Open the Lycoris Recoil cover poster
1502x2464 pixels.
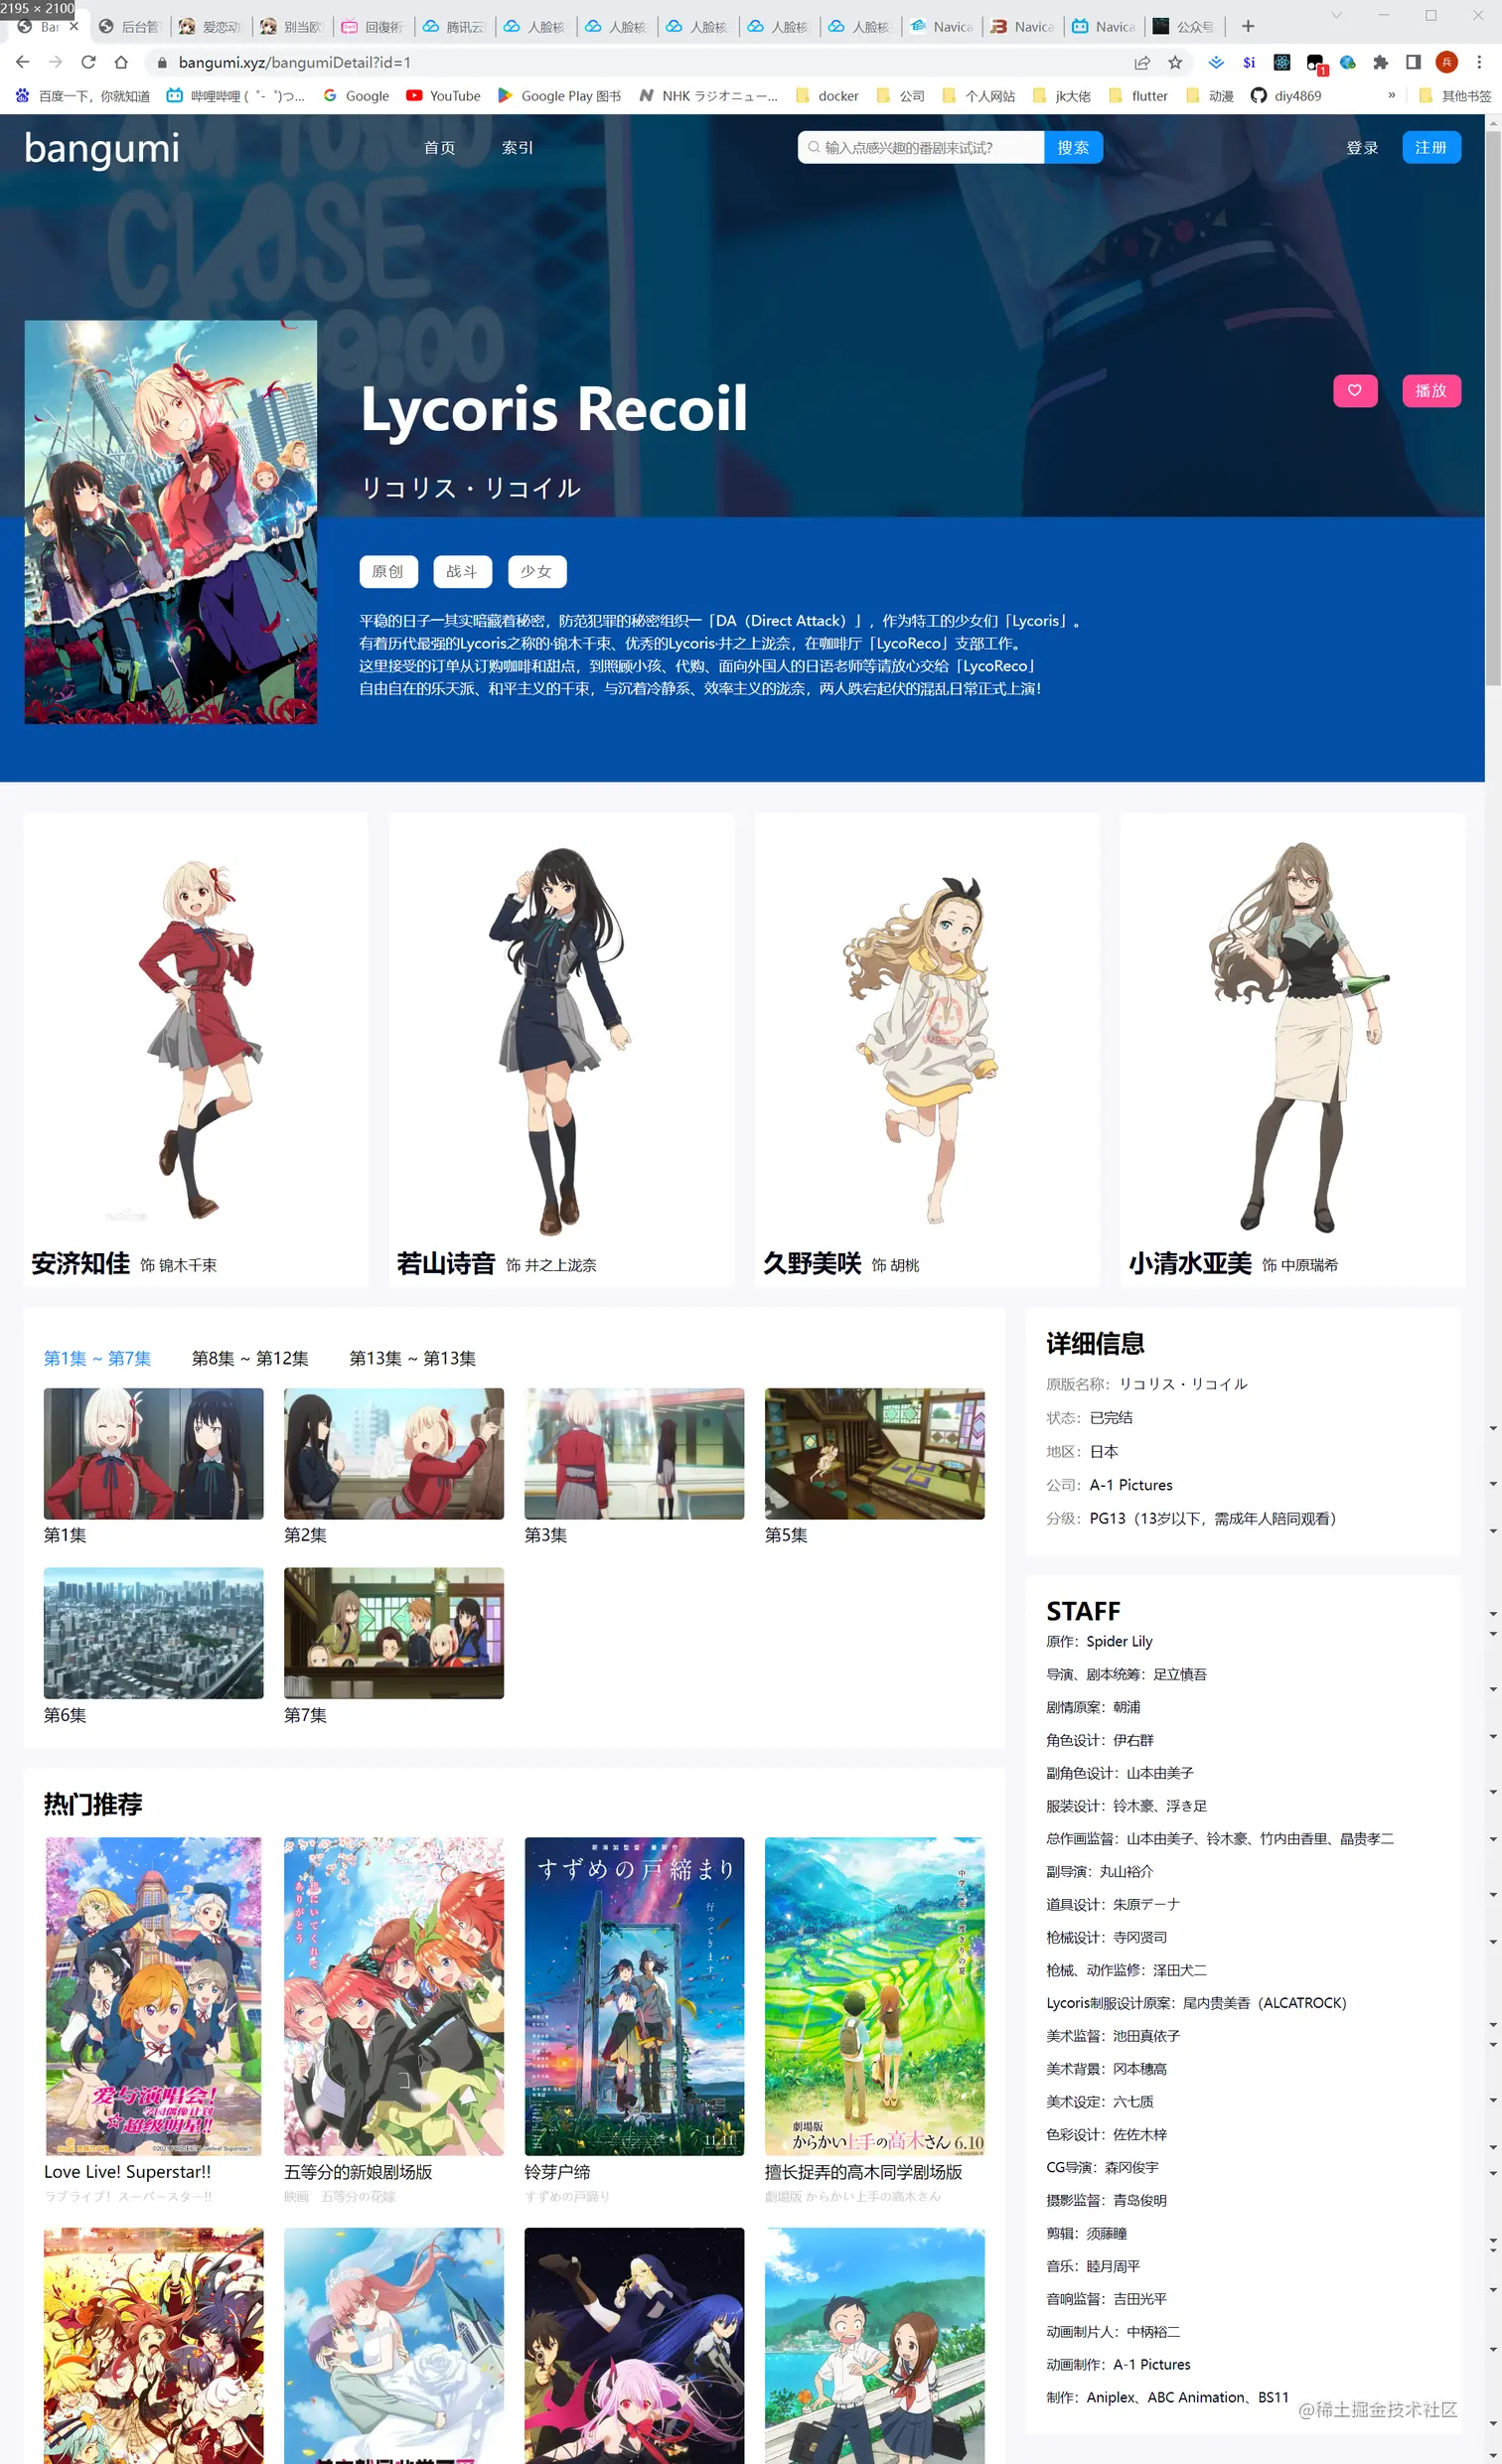point(171,521)
